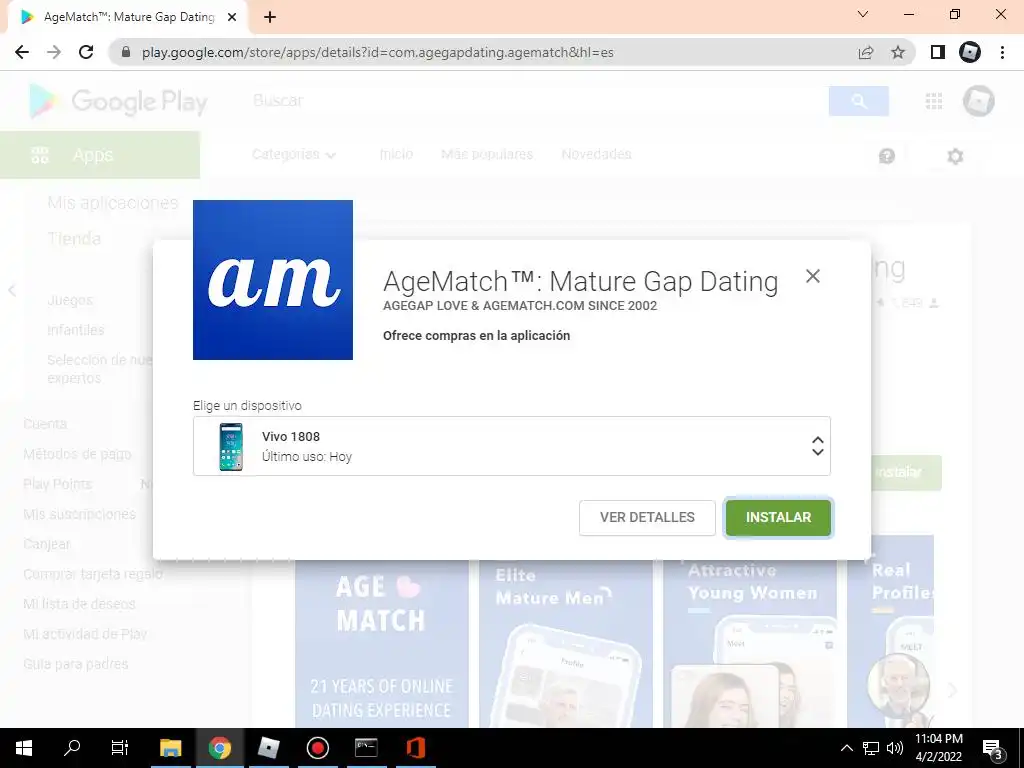
Task: Click the VER DETALLES button
Action: [647, 517]
